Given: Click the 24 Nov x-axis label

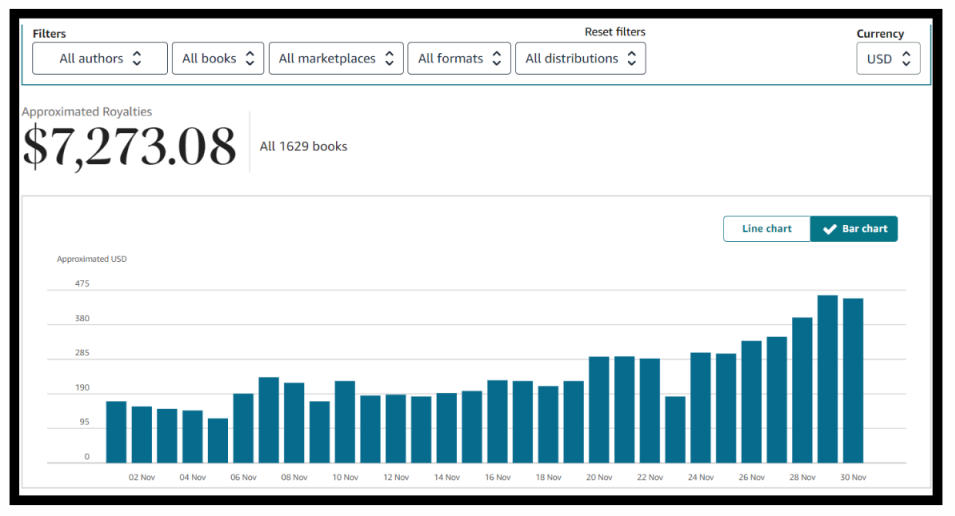Looking at the screenshot, I should (701, 477).
